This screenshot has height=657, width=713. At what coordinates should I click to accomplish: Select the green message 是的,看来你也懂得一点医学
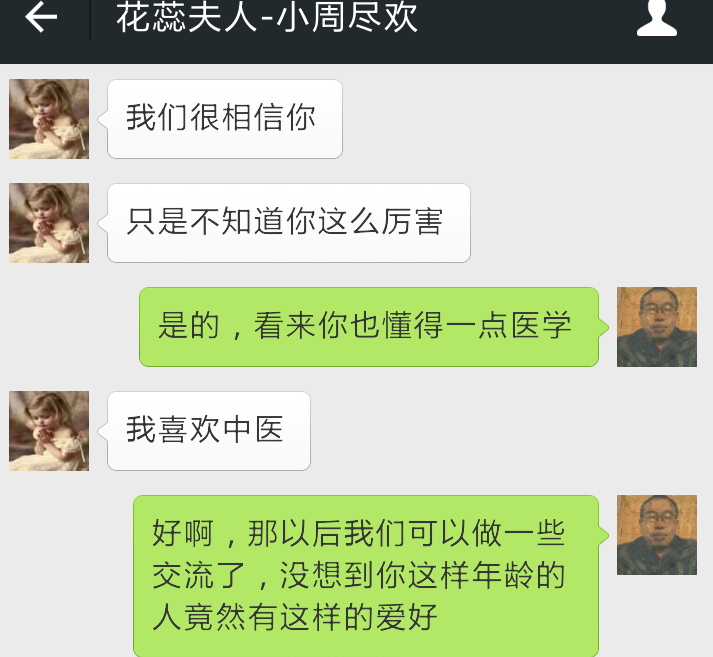369,327
